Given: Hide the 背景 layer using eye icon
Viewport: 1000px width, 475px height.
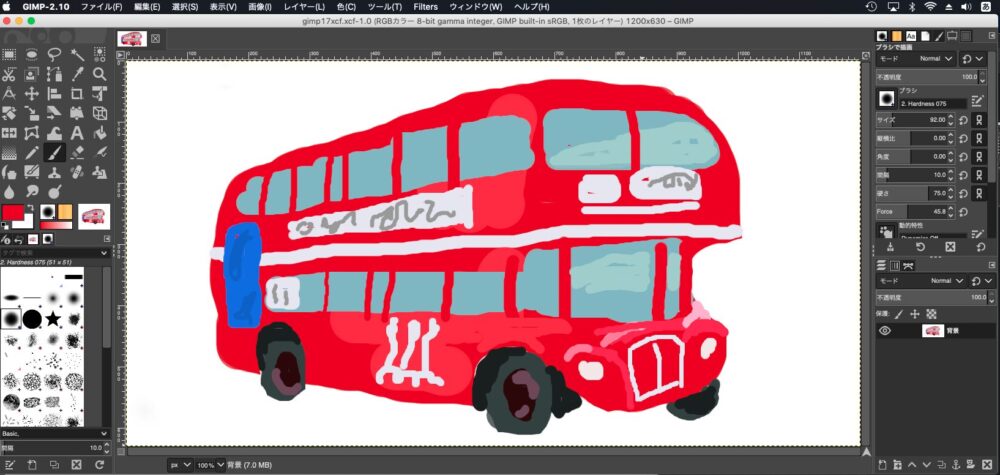Looking at the screenshot, I should tap(884, 331).
